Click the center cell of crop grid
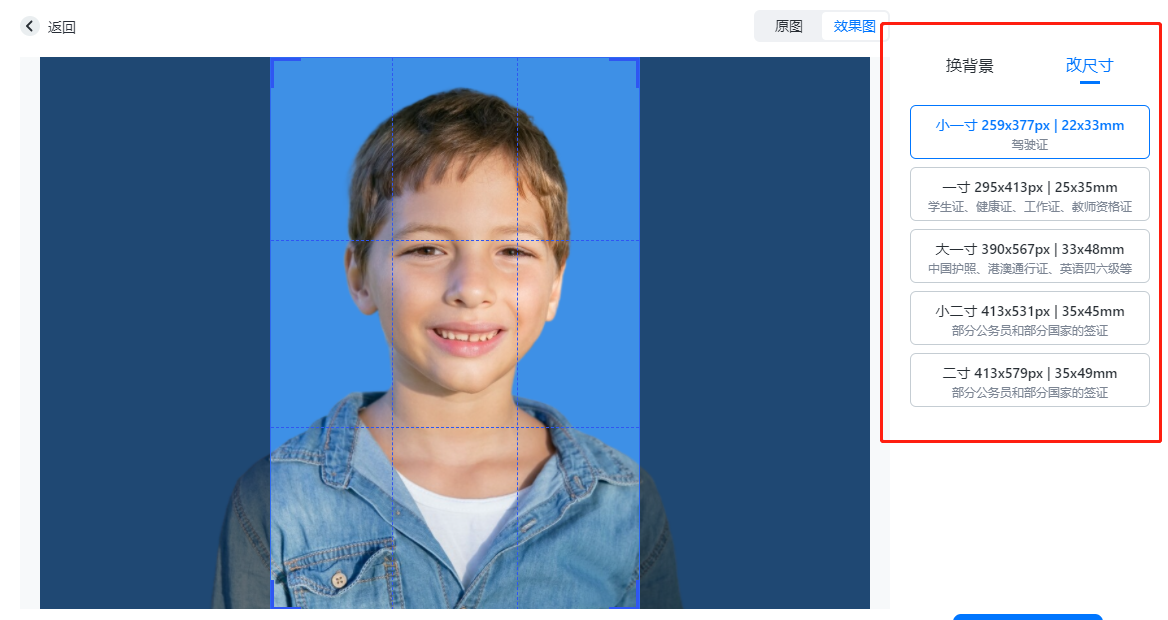Screen dimensions: 1168x620 [455, 334]
